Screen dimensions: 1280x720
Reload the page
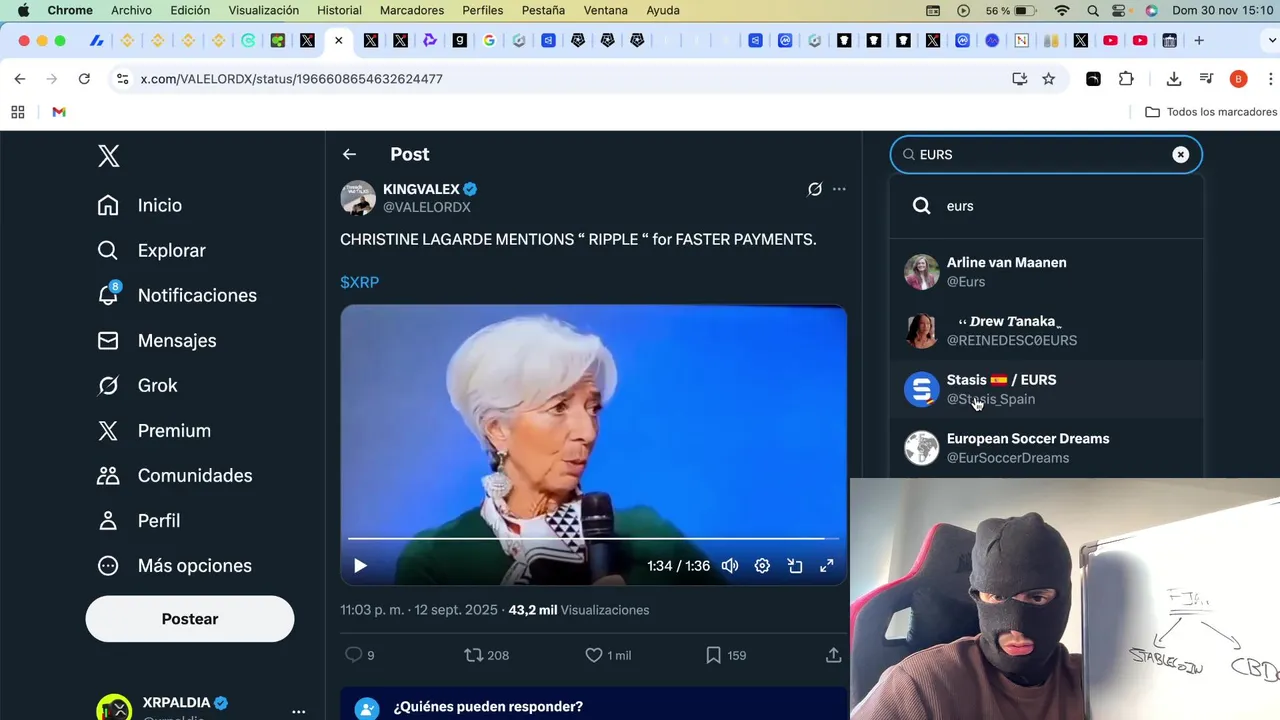(x=84, y=79)
